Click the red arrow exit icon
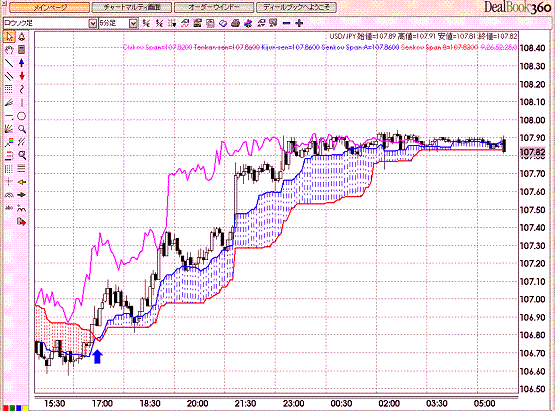 [x=22, y=222]
